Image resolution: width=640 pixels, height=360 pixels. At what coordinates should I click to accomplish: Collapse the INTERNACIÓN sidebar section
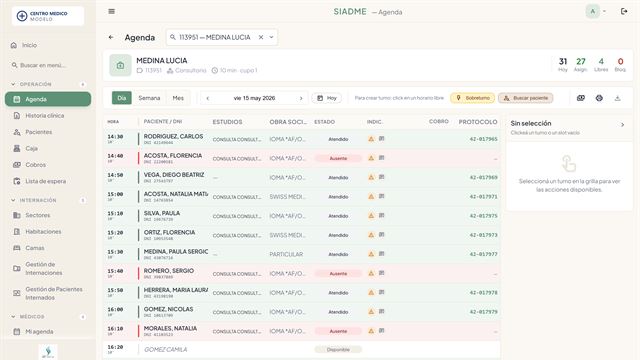pyautogui.click(x=13, y=200)
